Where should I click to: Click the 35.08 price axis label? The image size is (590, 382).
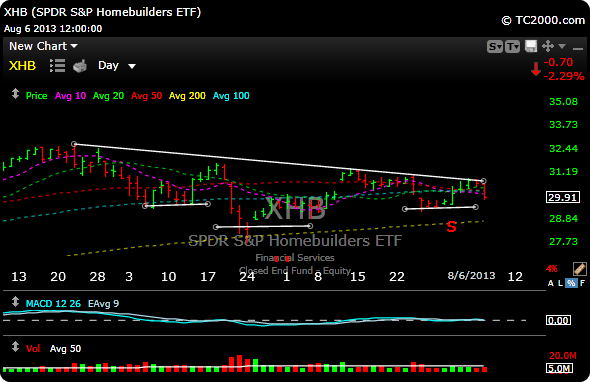(563, 102)
